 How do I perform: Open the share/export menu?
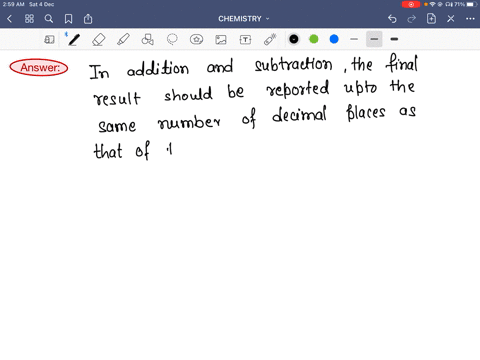pyautogui.click(x=88, y=19)
